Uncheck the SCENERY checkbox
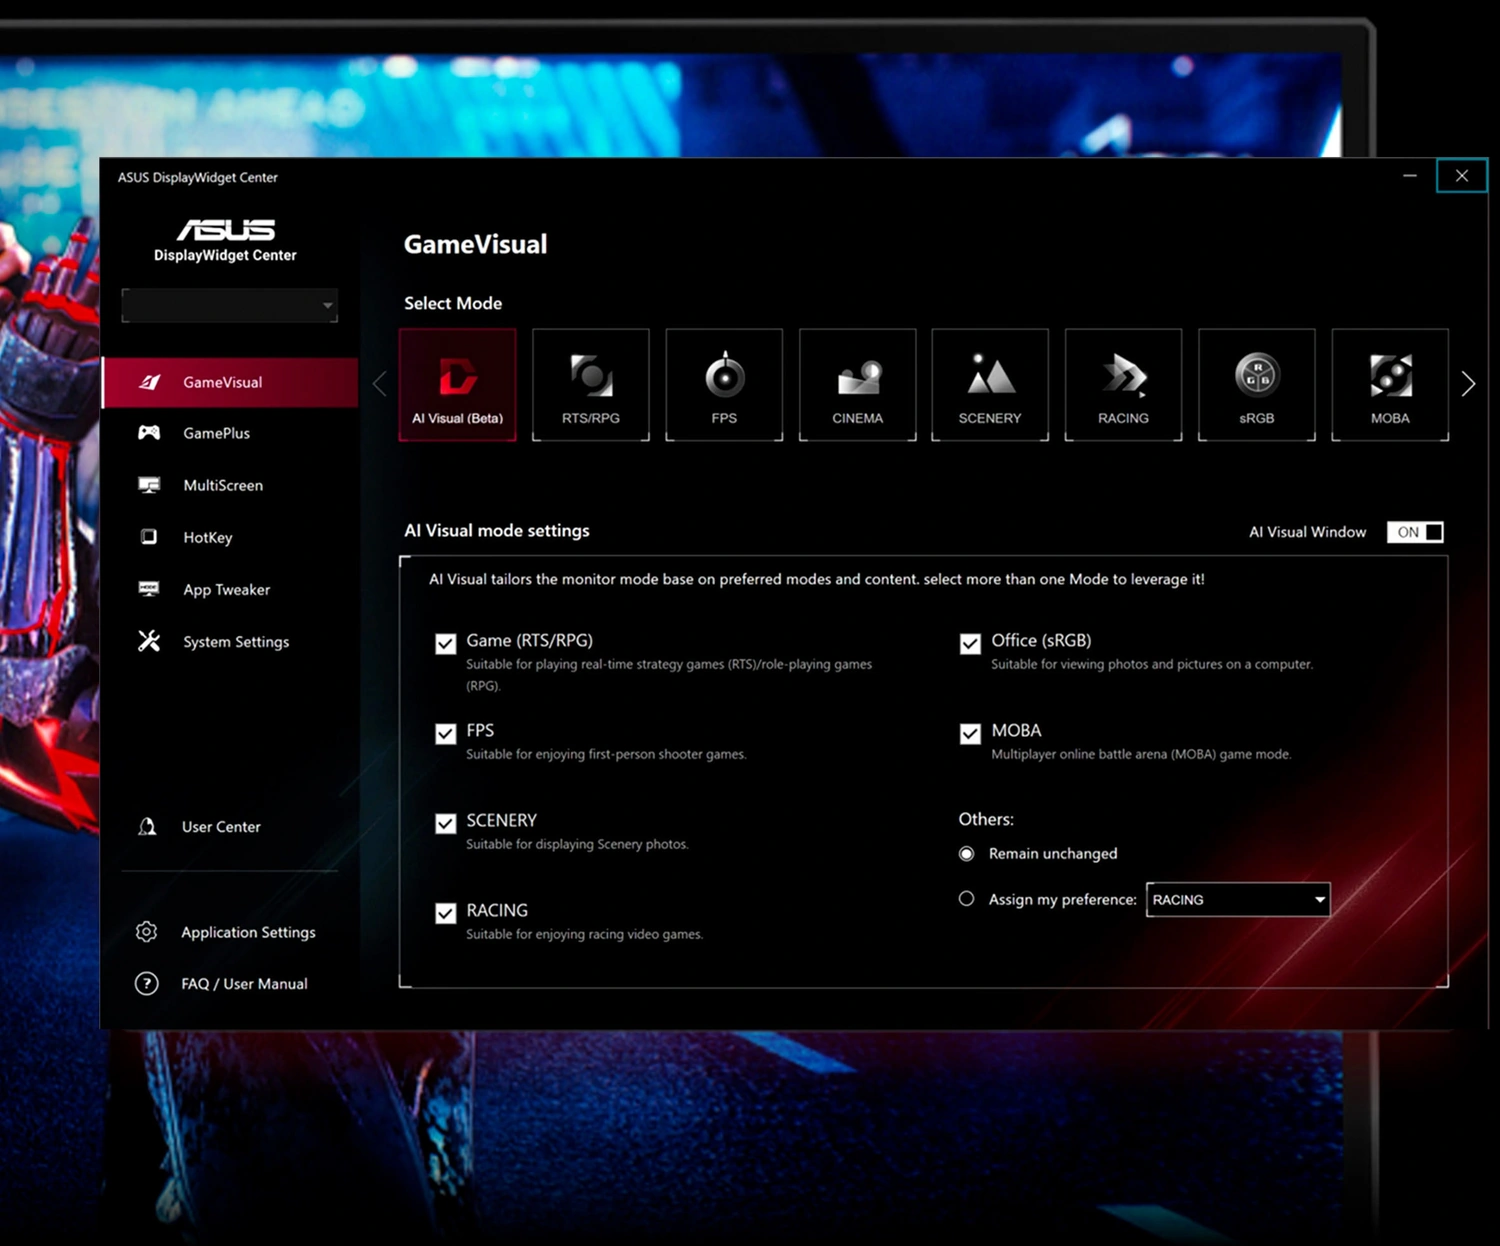This screenshot has height=1246, width=1500. (x=446, y=824)
